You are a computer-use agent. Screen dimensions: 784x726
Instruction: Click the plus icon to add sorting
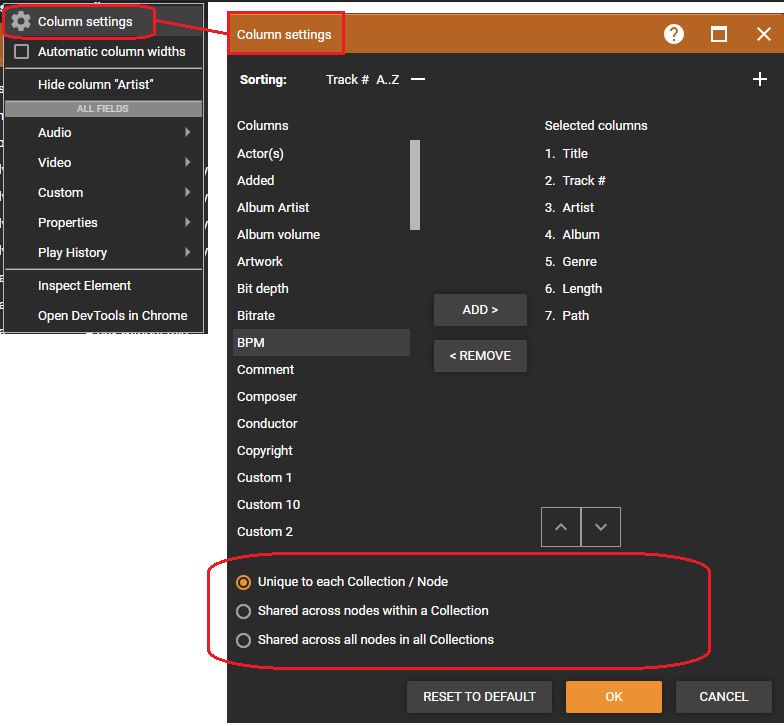(x=759, y=80)
